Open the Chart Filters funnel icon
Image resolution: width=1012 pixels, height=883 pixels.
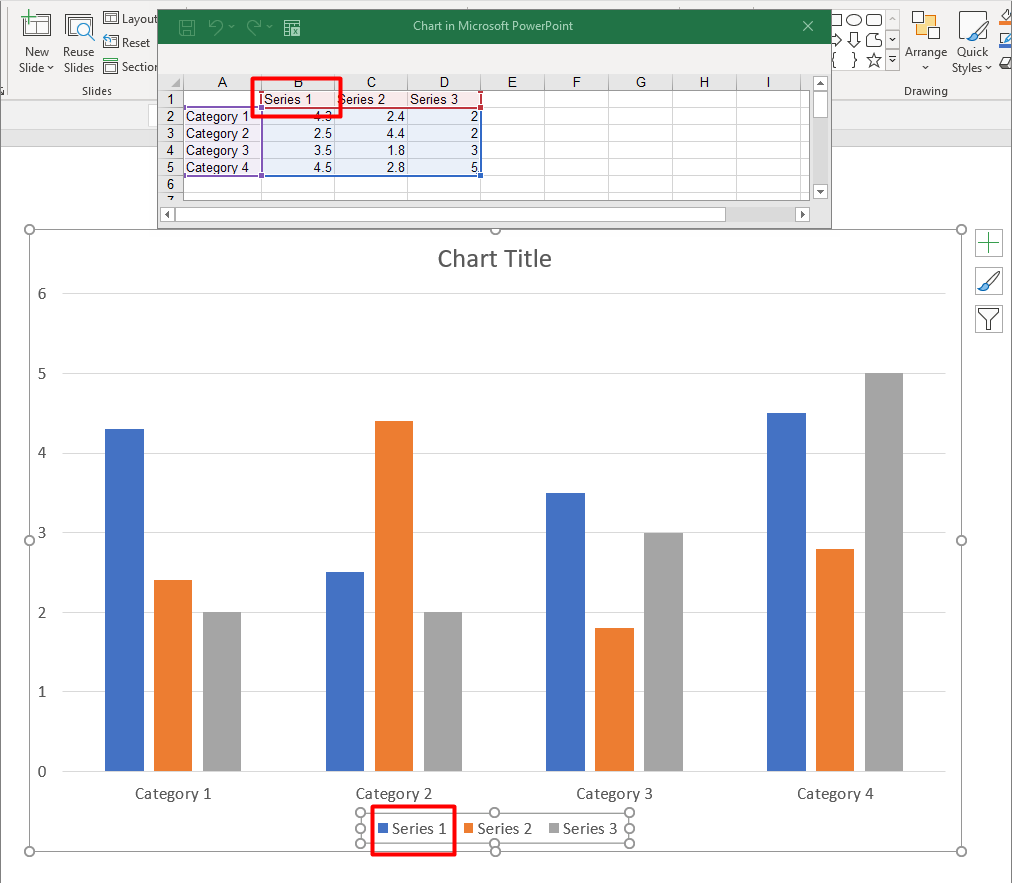(988, 318)
